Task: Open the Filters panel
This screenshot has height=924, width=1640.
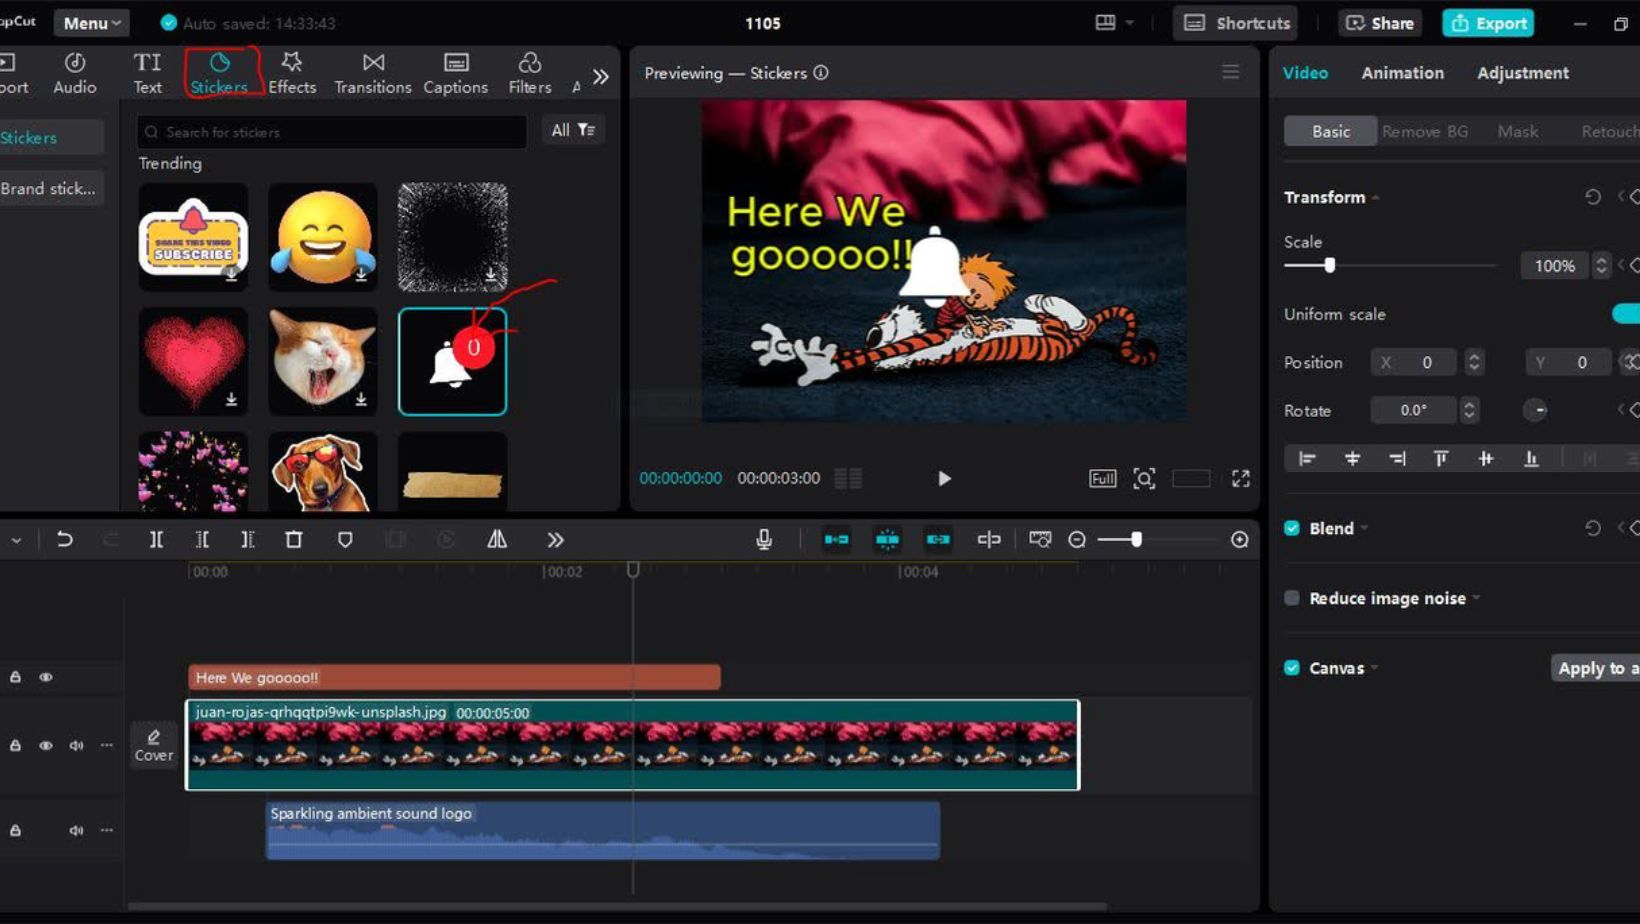Action: 530,73
